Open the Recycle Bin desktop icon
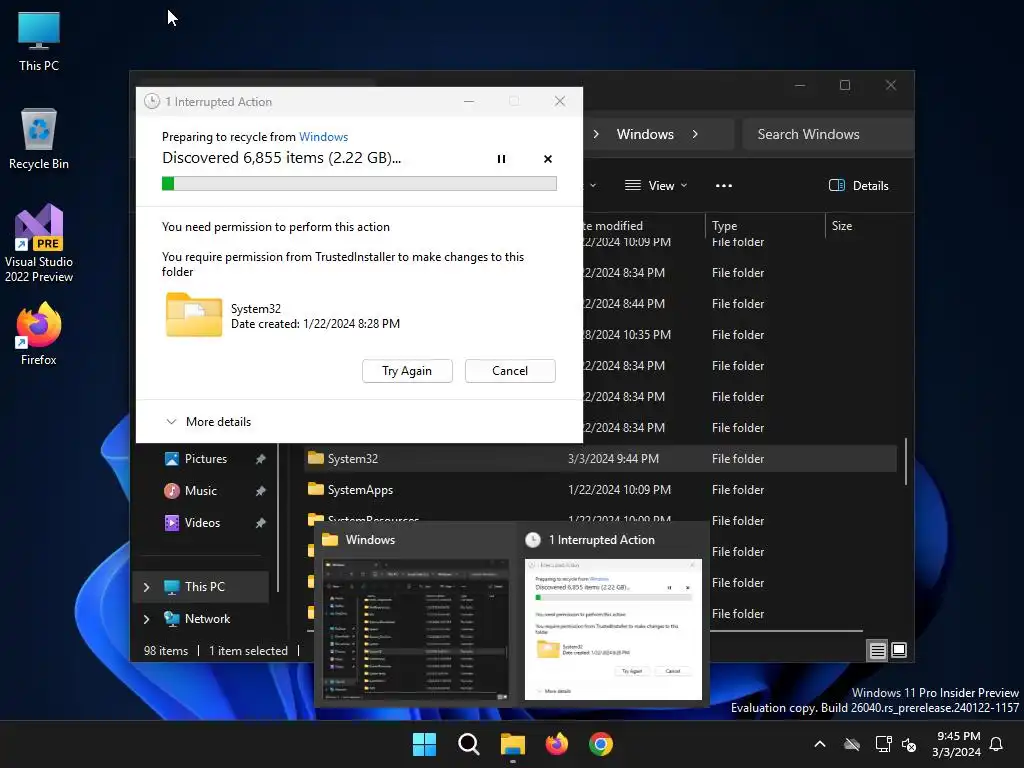The image size is (1024, 768). (39, 139)
